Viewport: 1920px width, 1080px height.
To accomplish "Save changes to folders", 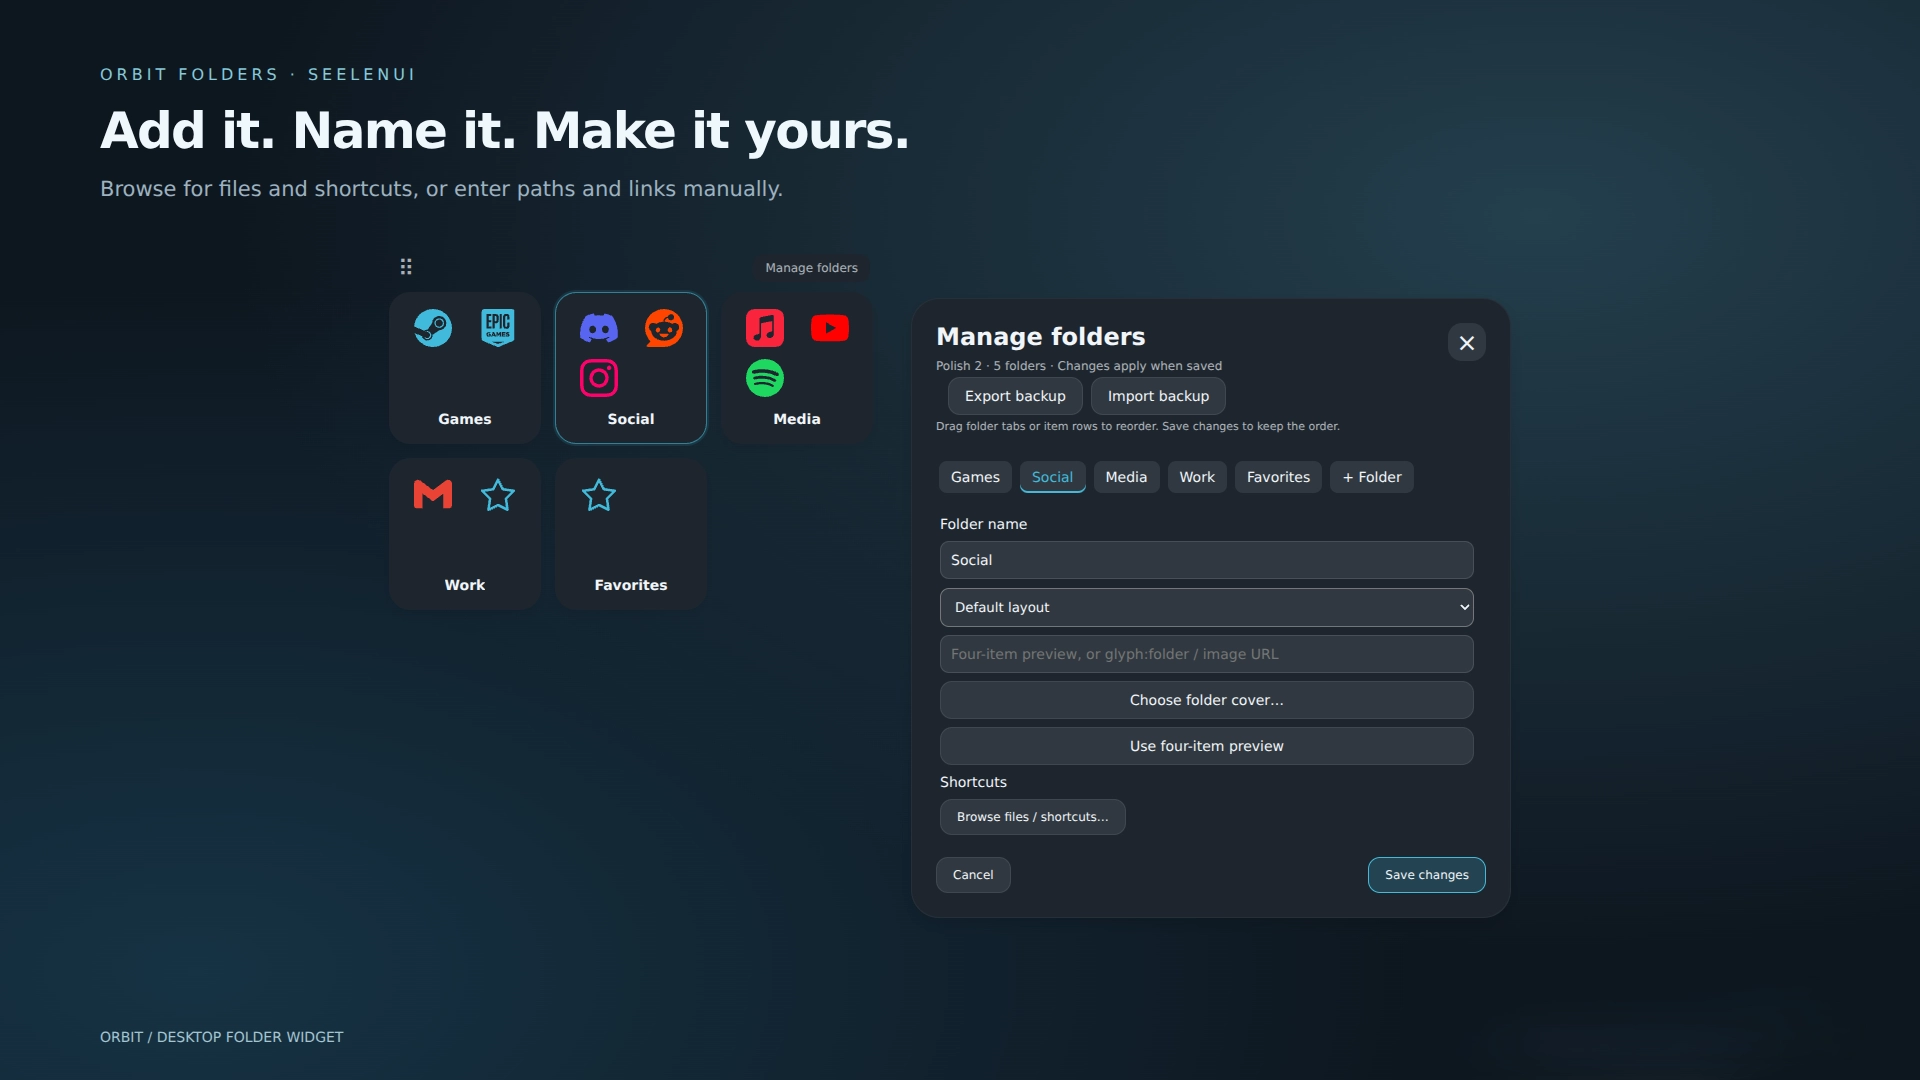I will point(1426,875).
